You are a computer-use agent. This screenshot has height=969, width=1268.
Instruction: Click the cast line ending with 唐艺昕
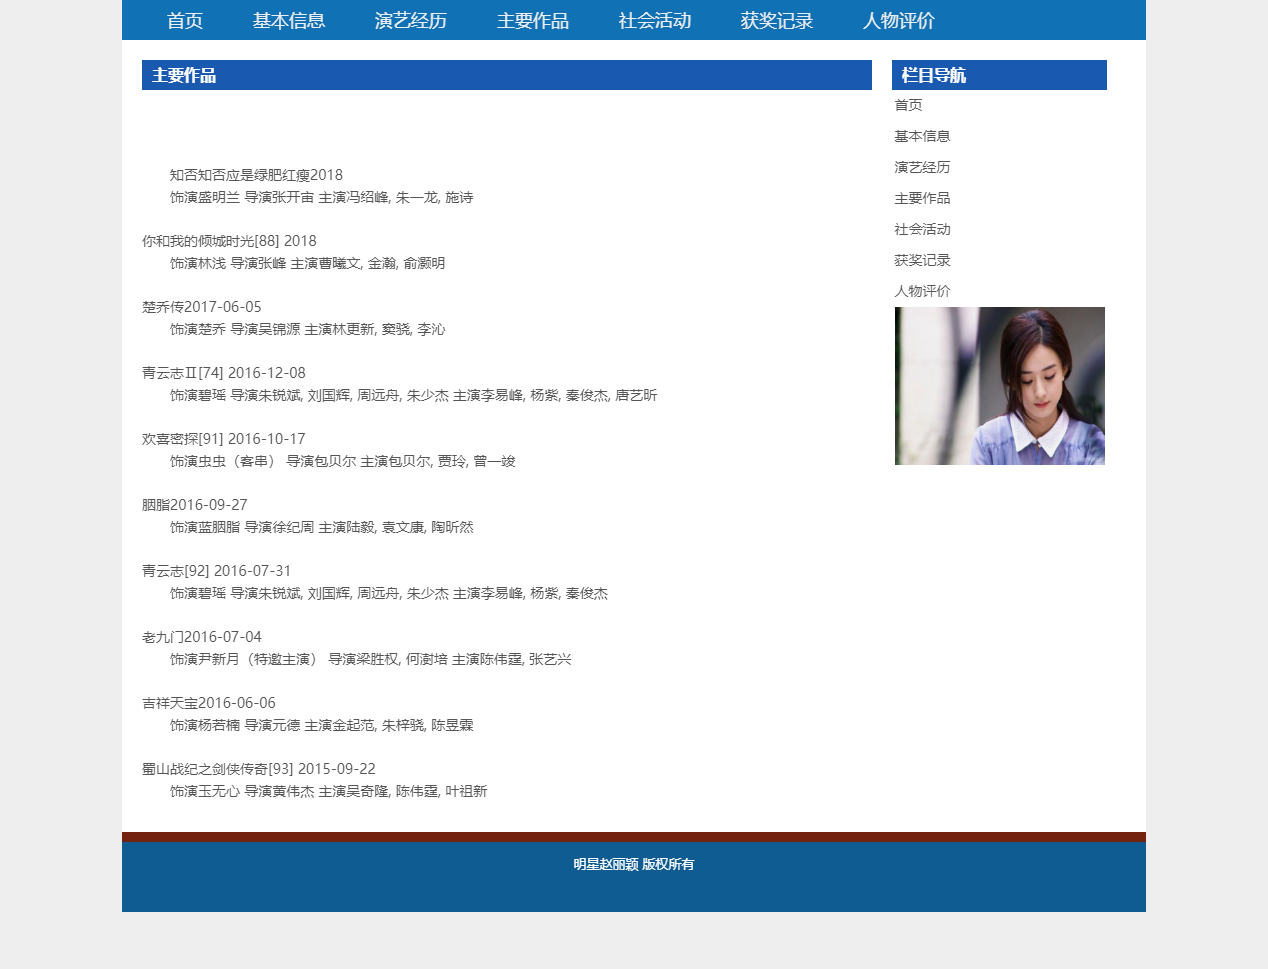[x=413, y=396]
